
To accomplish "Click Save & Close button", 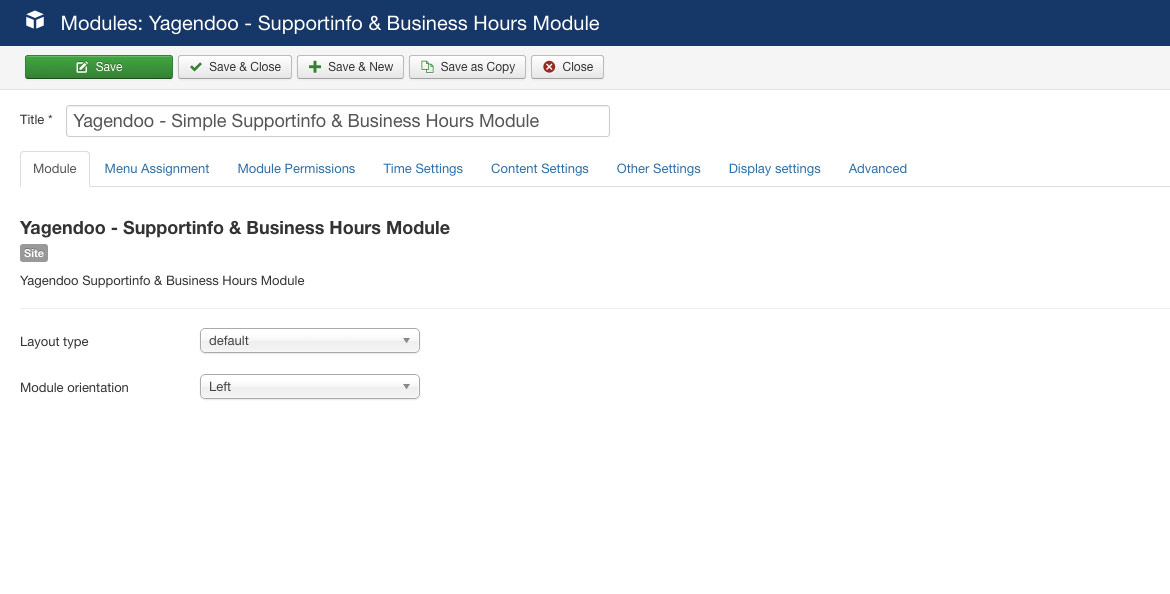I will (x=234, y=66).
